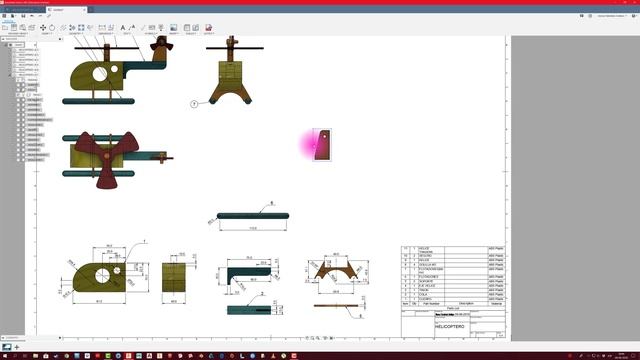This screenshot has width=640, height=360.
Task: Select the Detail View tool
Action: [x=32, y=28]
